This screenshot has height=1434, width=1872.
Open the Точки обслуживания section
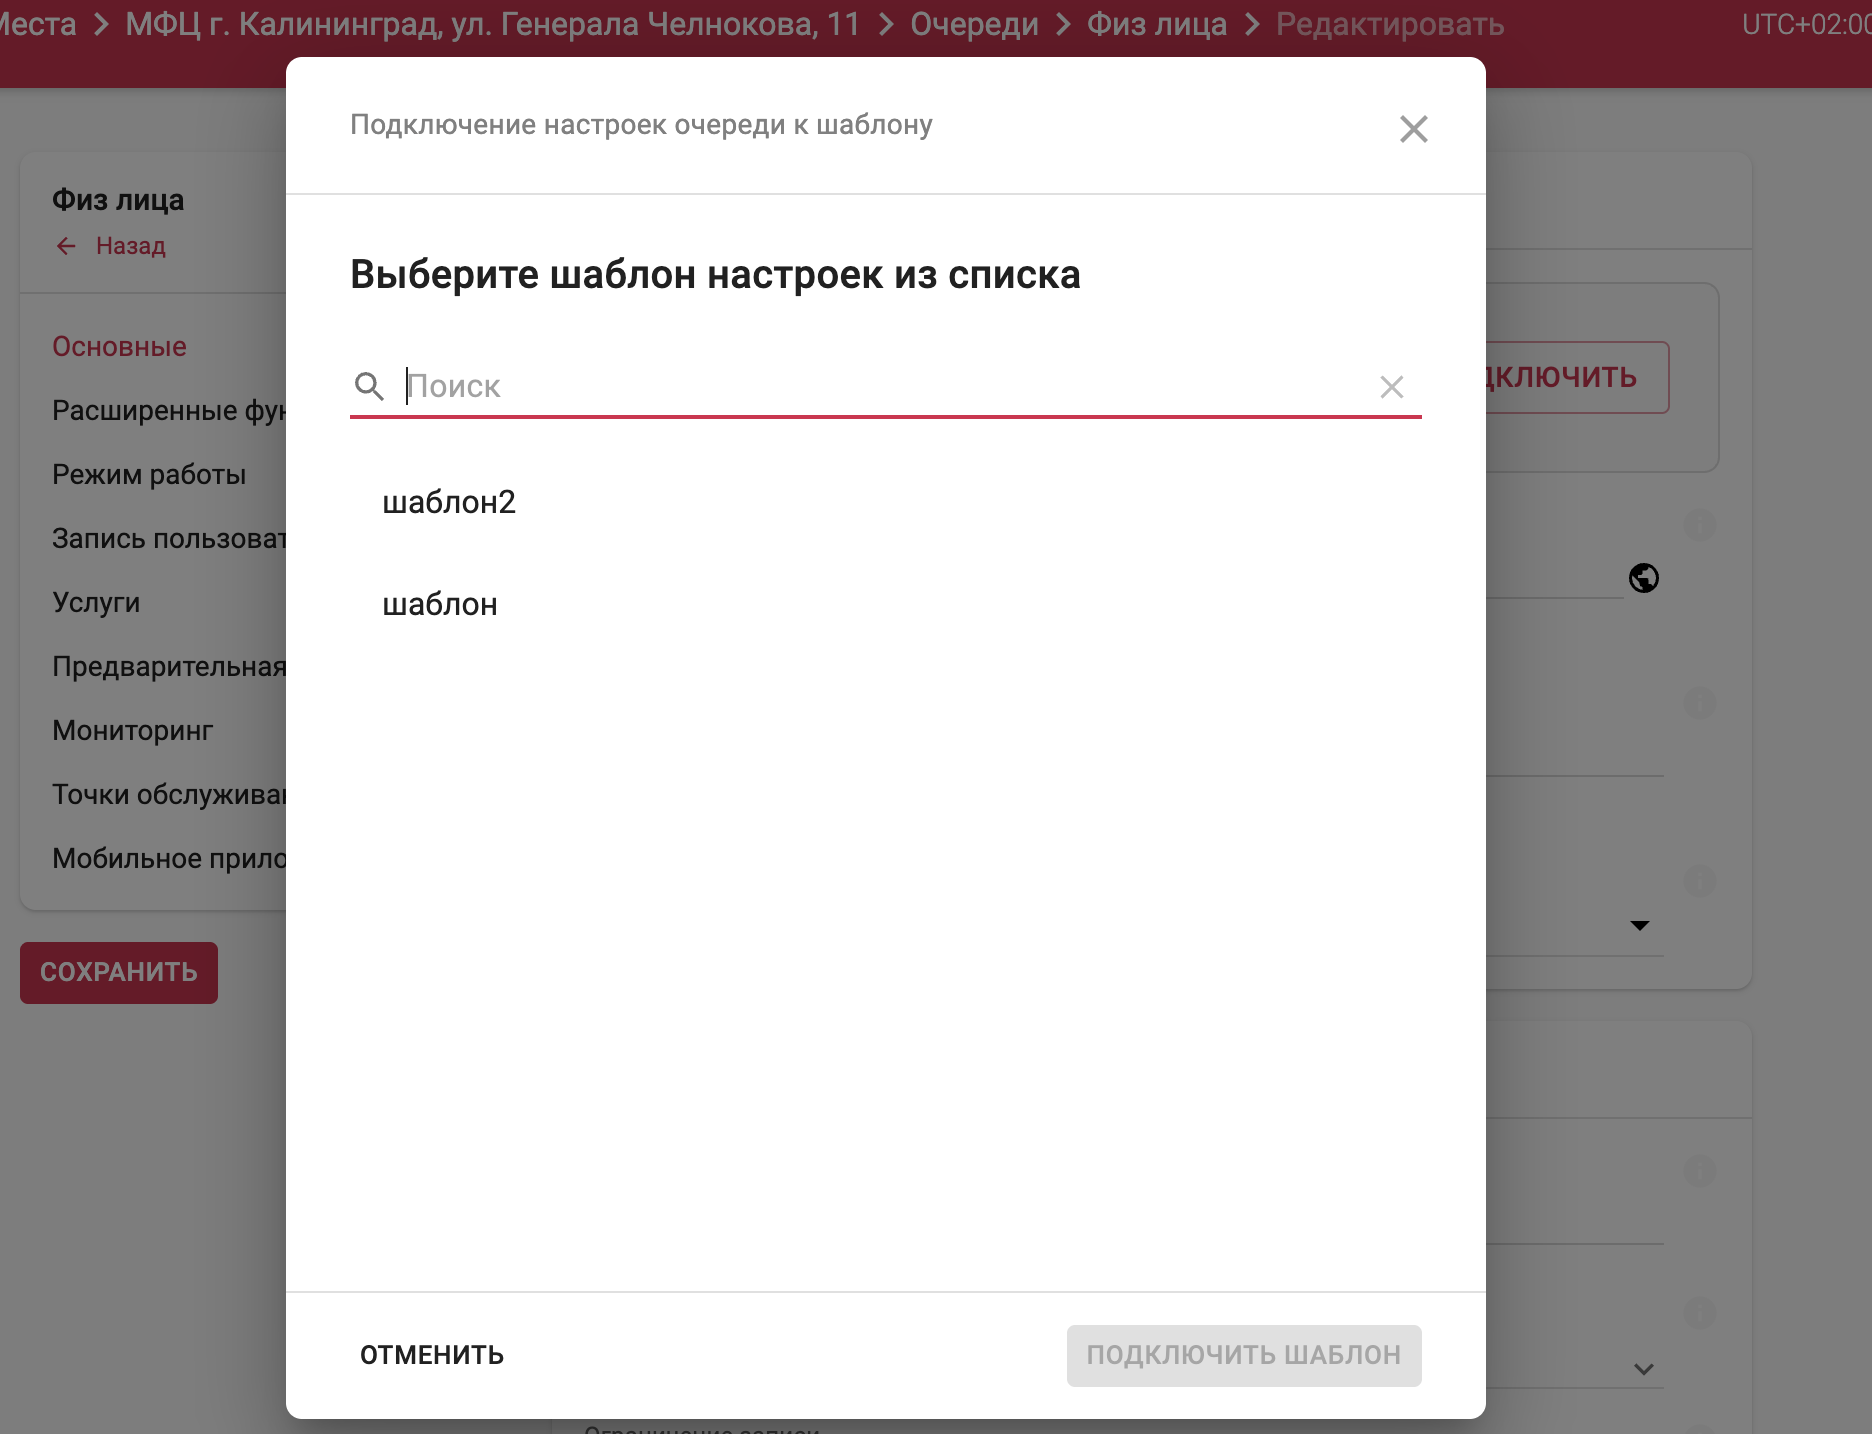pos(169,795)
